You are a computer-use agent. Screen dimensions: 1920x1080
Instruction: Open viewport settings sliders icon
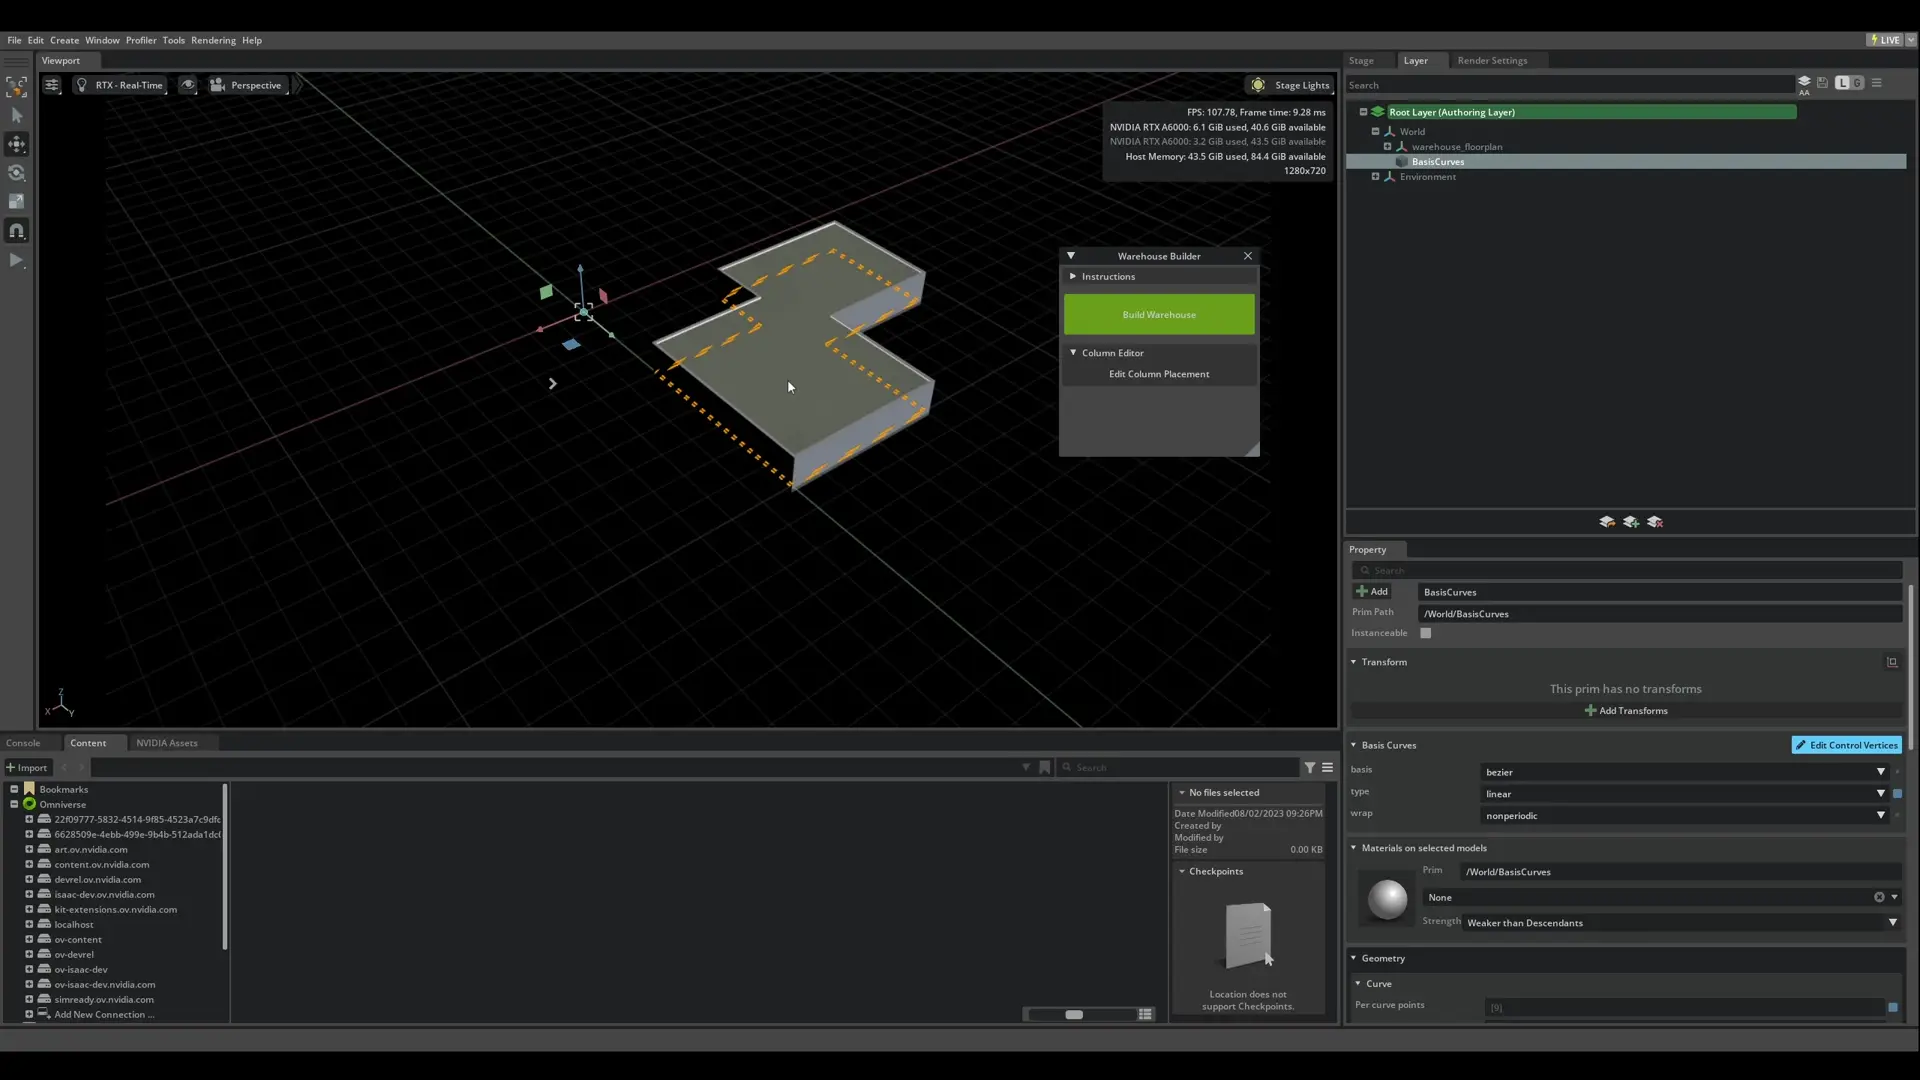tap(52, 85)
